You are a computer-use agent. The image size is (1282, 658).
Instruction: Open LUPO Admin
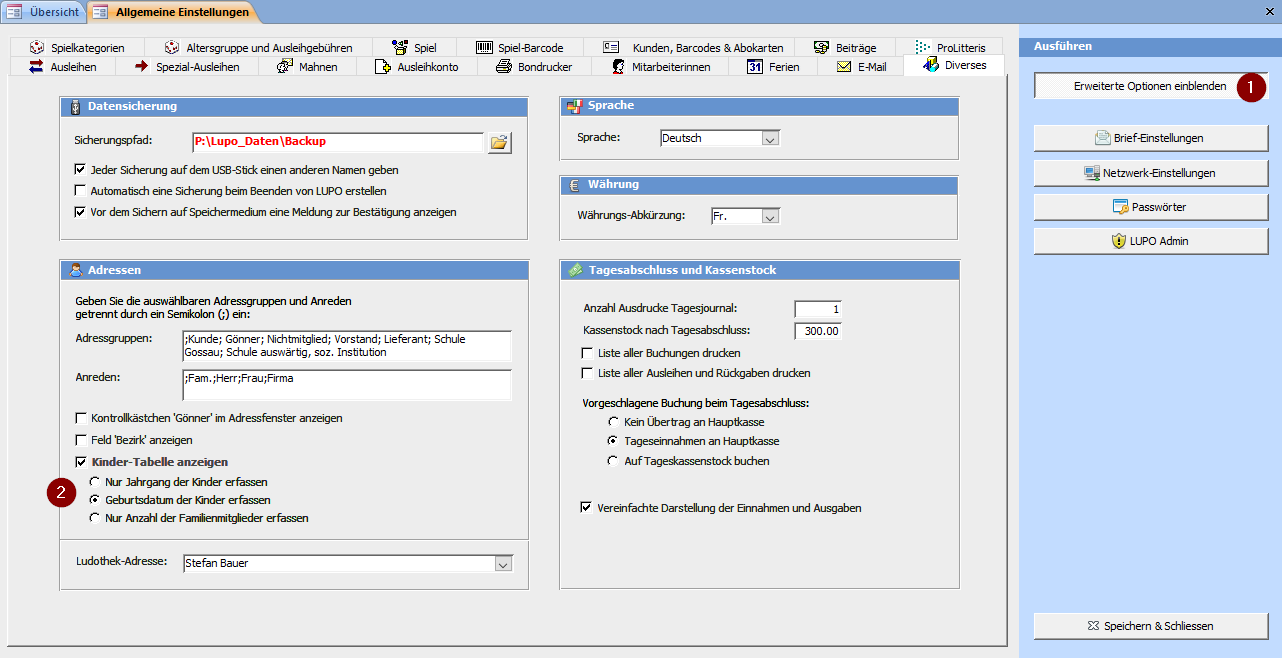click(1150, 241)
